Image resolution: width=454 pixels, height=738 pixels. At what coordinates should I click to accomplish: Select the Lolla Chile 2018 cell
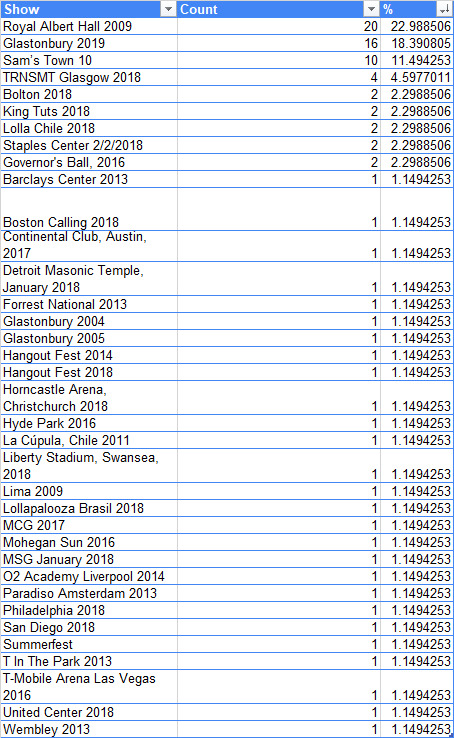pos(89,128)
